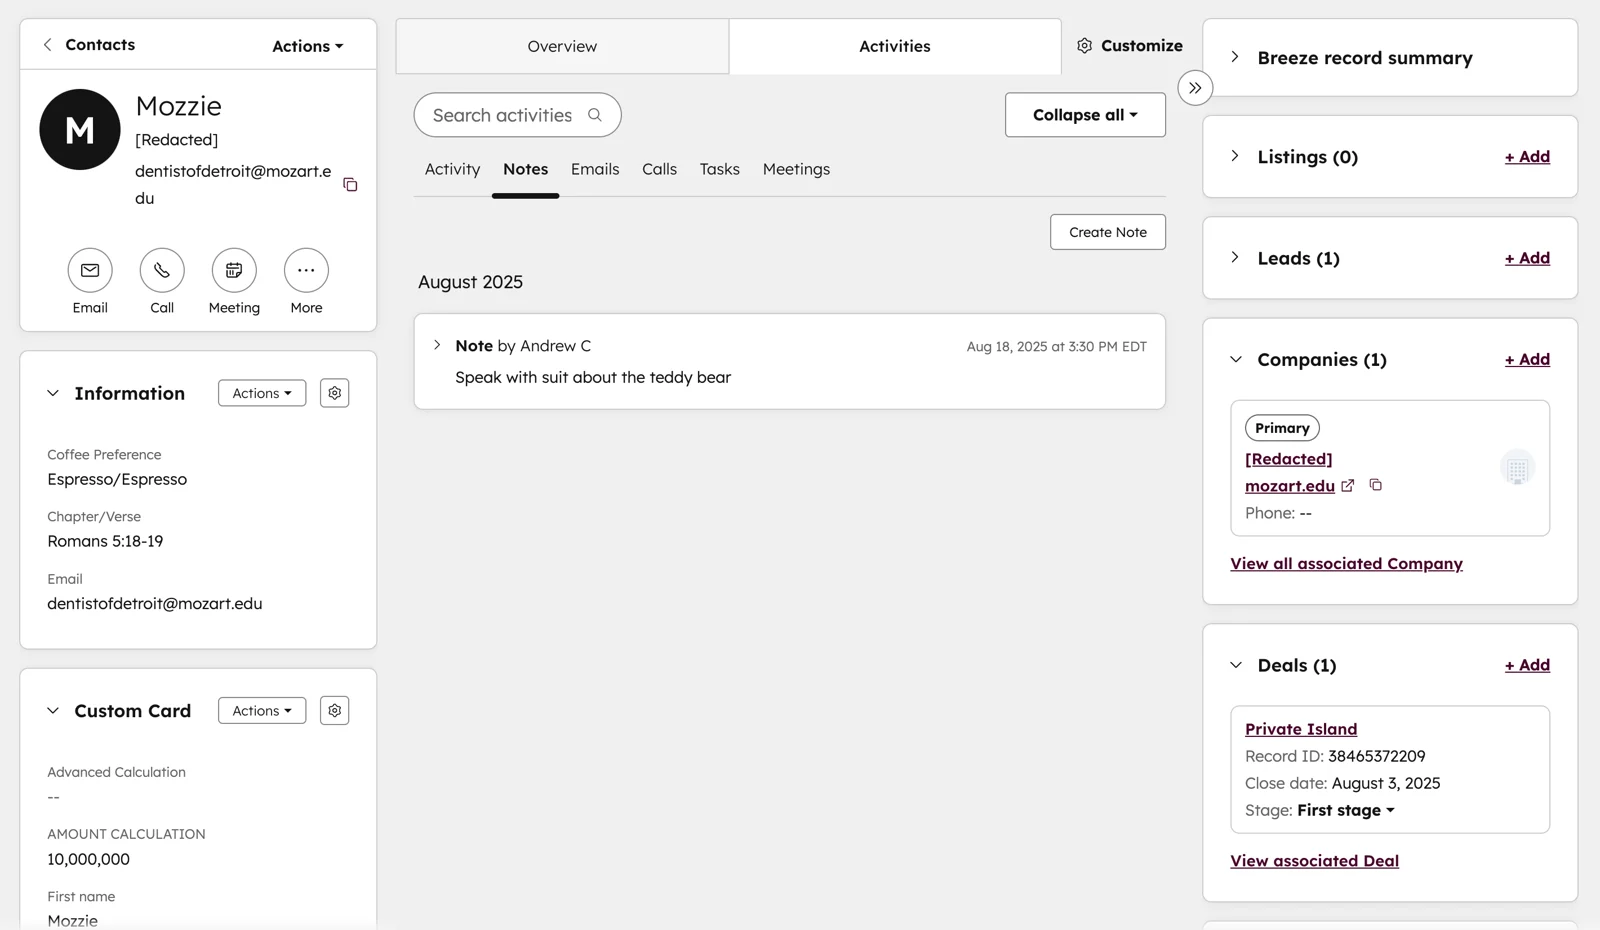Click the Create Note button

[x=1107, y=232]
